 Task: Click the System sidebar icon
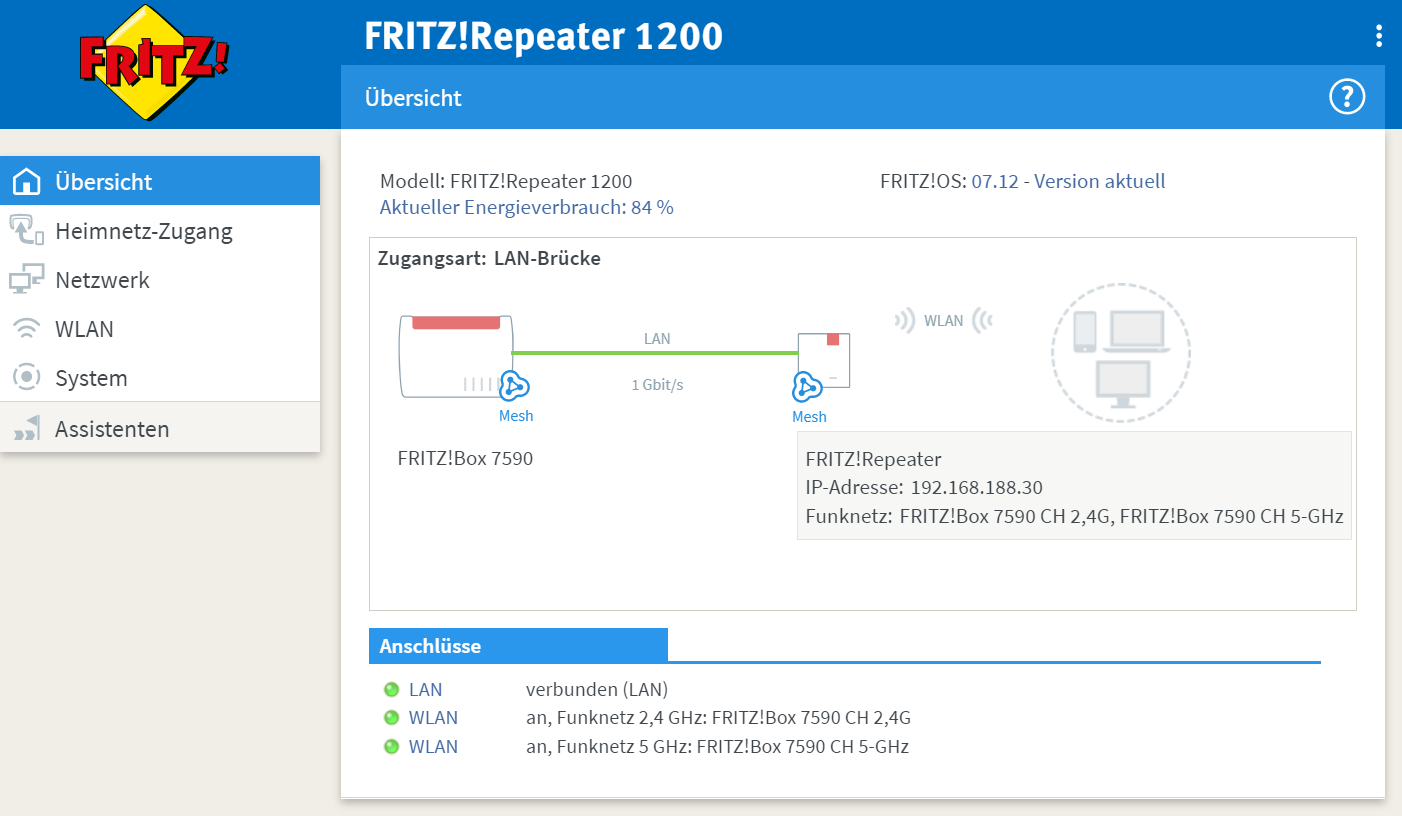(x=26, y=378)
